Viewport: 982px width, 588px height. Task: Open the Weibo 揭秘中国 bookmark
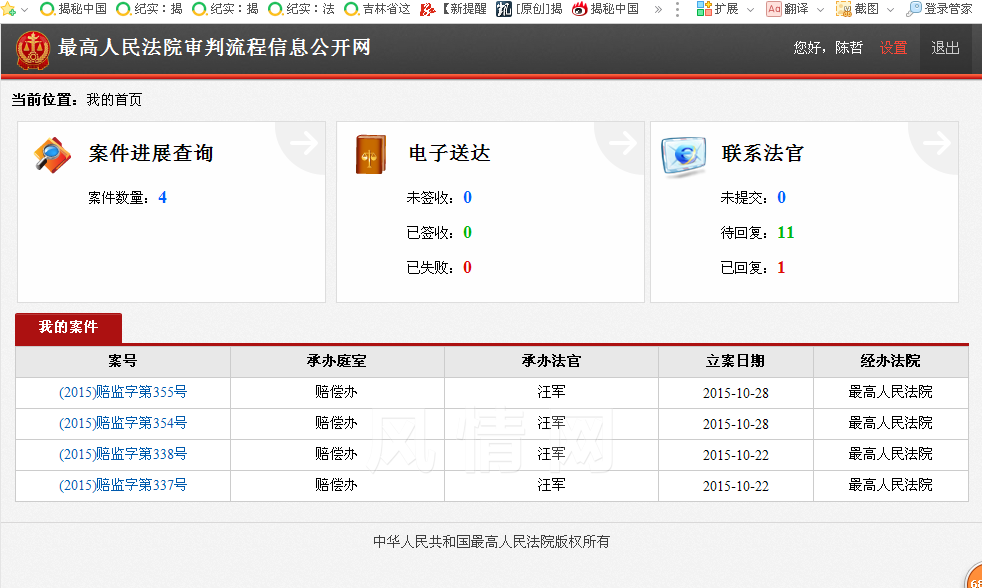606,9
